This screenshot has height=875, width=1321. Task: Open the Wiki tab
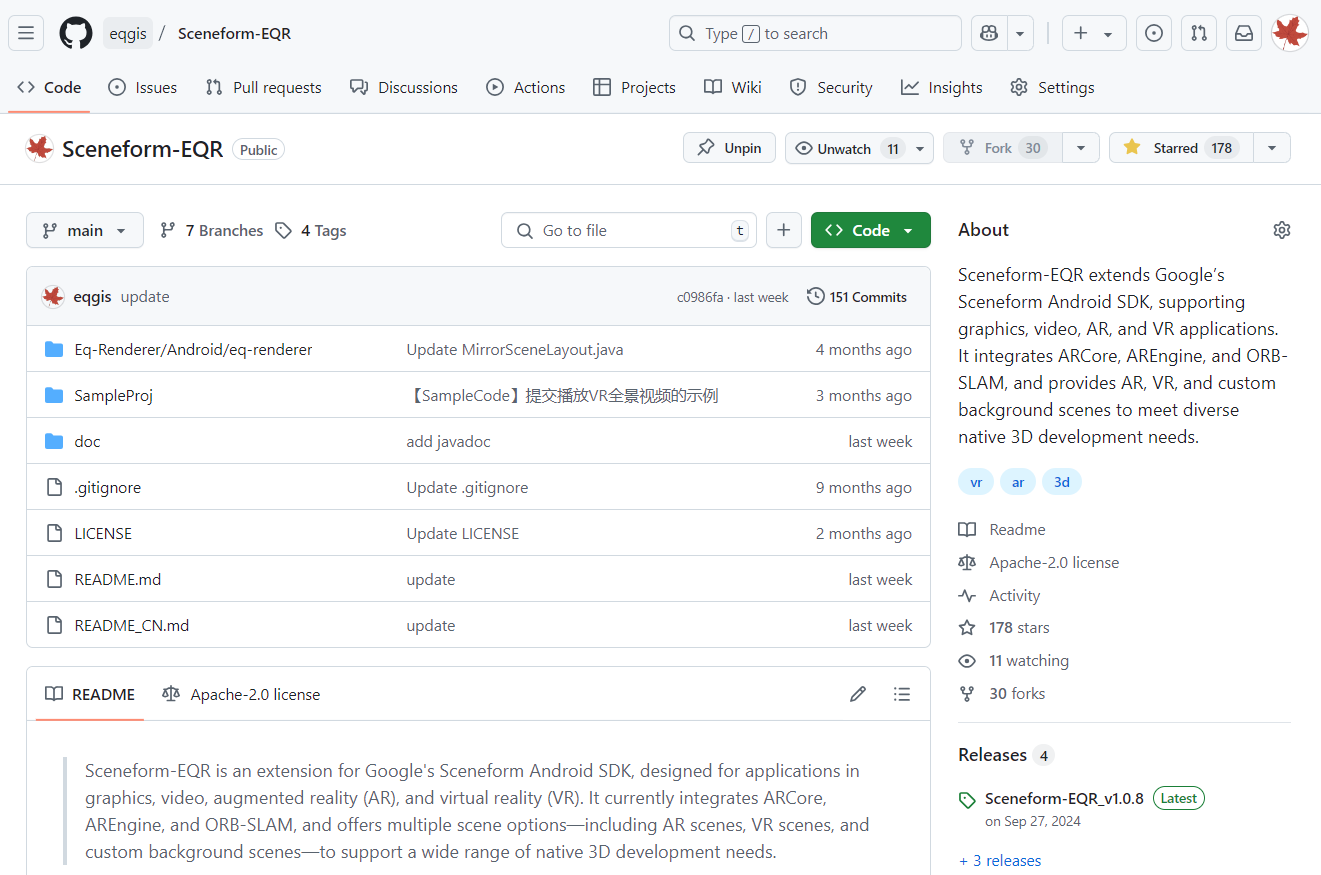[x=733, y=87]
